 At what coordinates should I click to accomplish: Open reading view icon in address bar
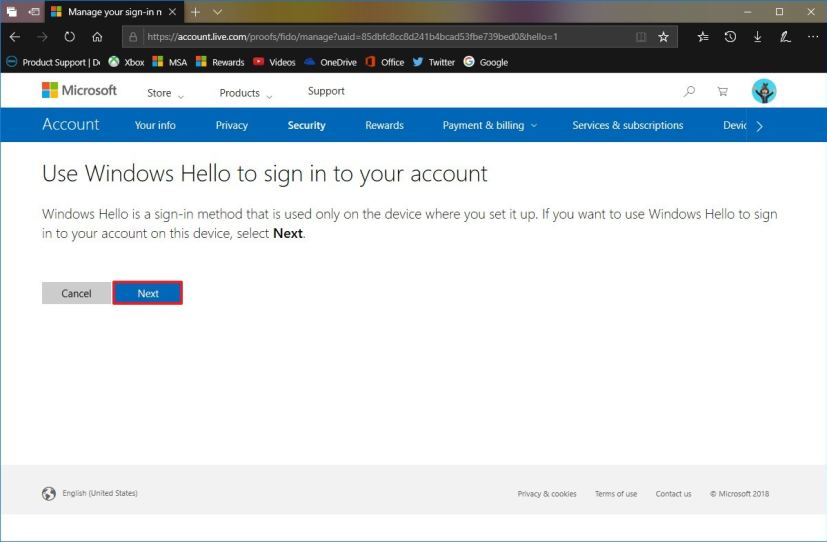point(641,37)
